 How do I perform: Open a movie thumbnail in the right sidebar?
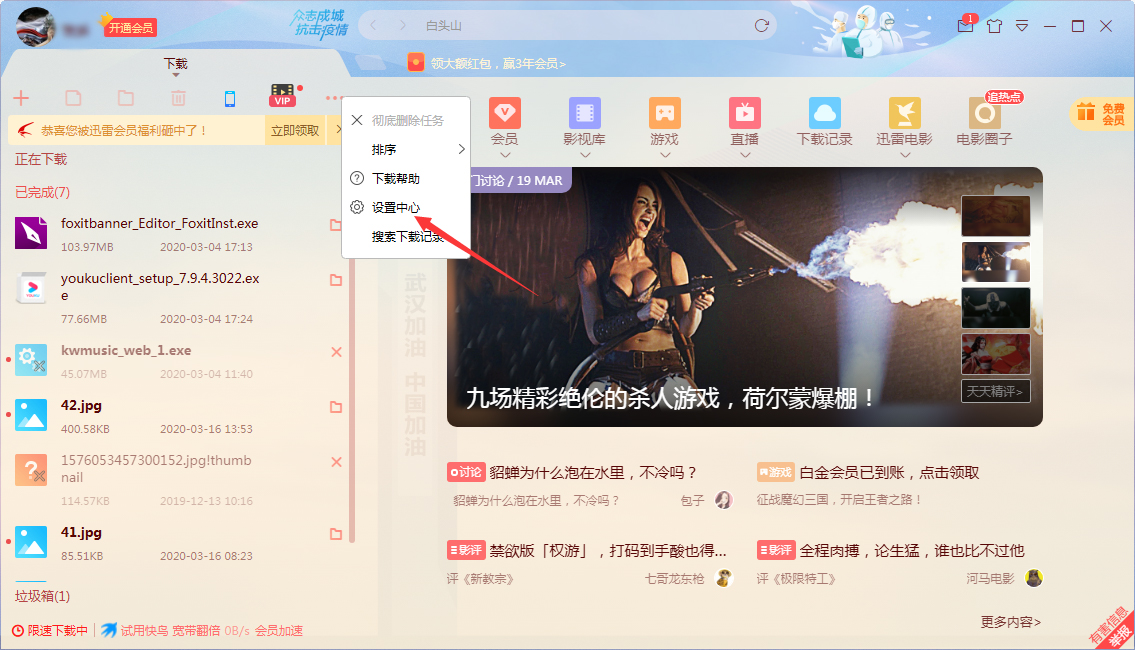[995, 216]
